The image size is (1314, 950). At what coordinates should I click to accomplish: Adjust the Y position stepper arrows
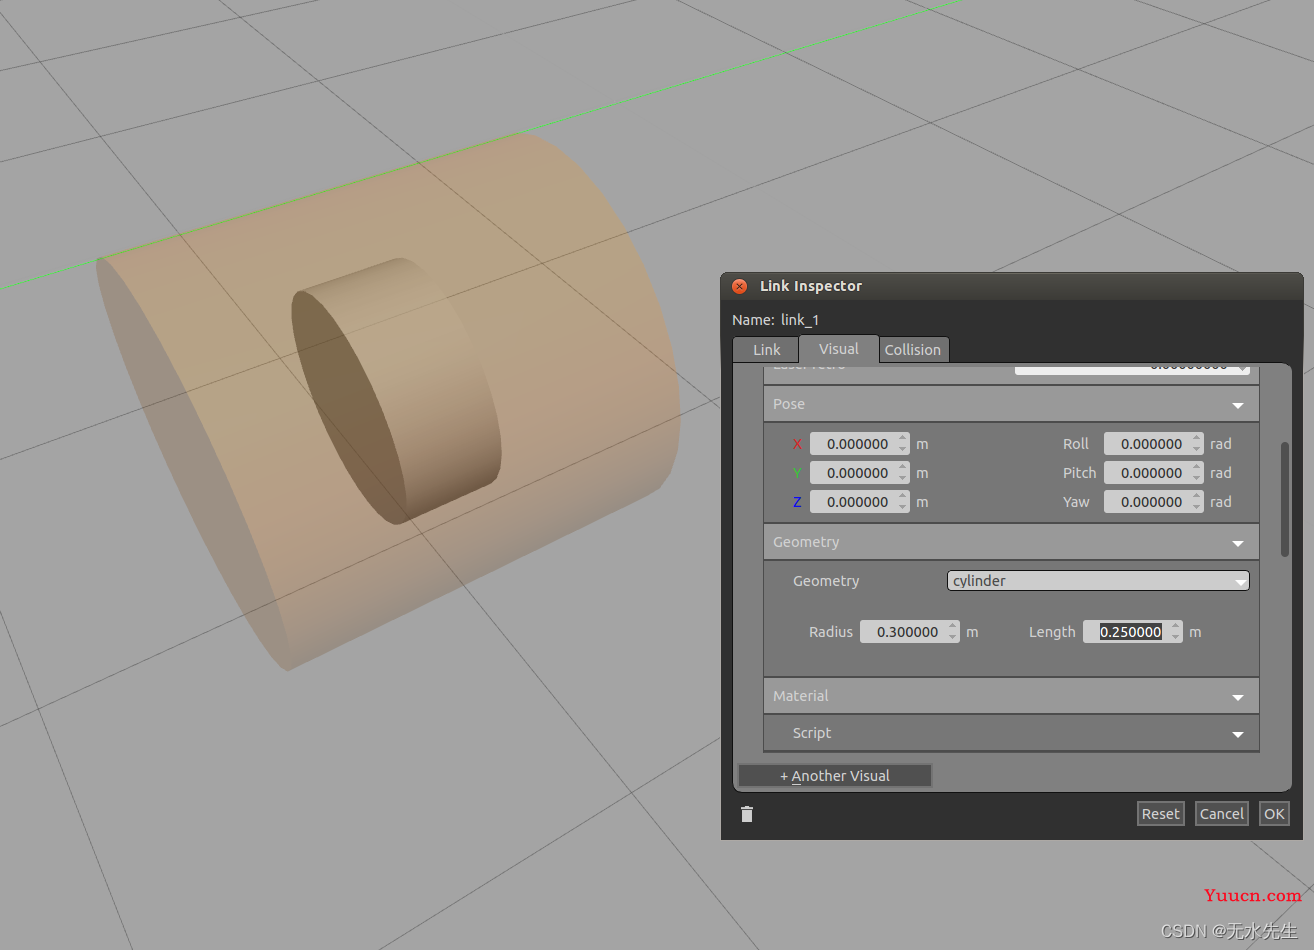[x=903, y=473]
